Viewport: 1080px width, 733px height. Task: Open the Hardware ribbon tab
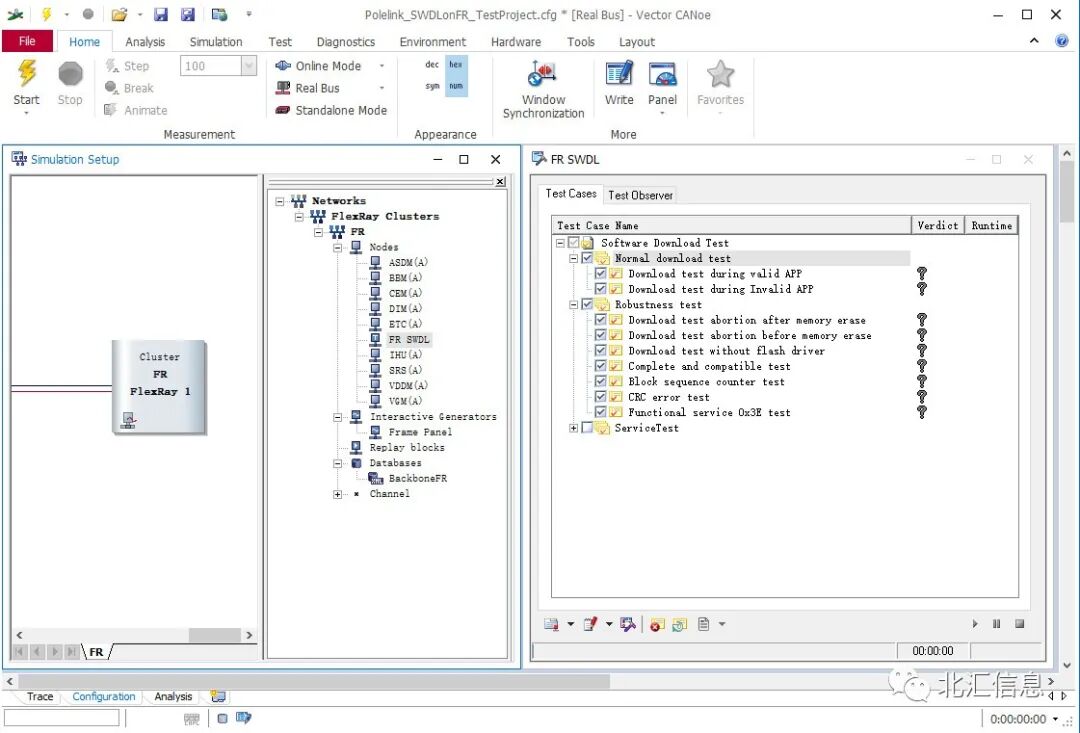pyautogui.click(x=516, y=42)
